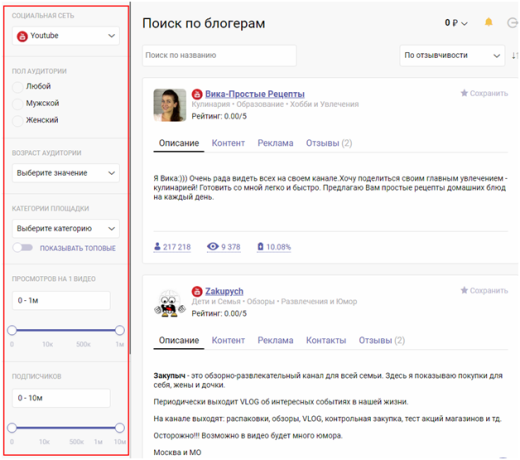Click the eye icon views count 9 378
The width and height of the screenshot is (520, 460).
223,247
